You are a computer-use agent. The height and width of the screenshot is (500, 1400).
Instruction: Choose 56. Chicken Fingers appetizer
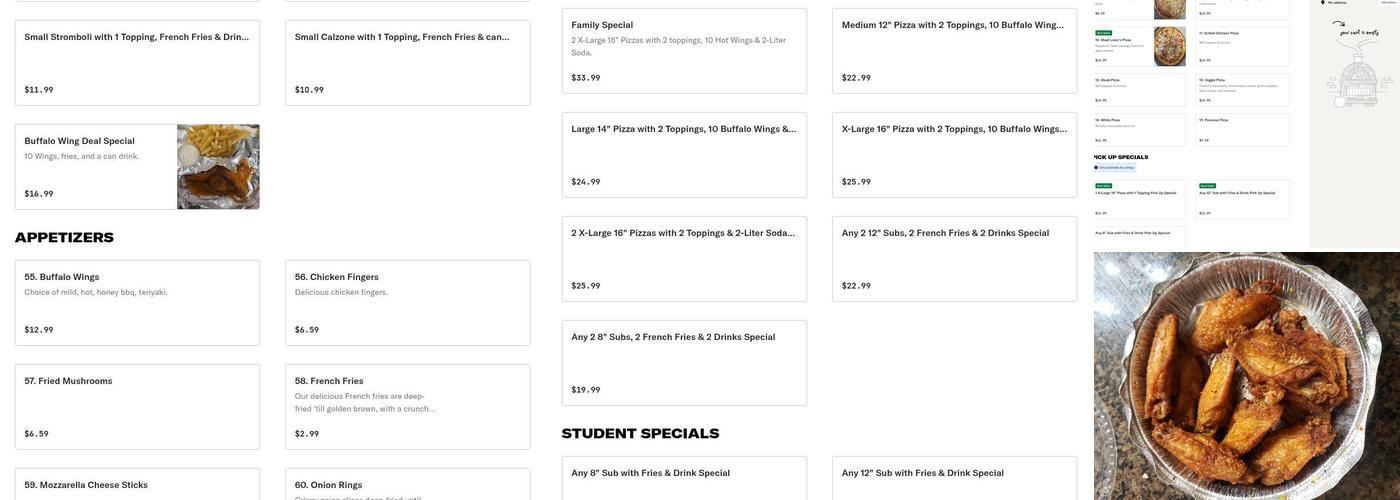tap(407, 302)
